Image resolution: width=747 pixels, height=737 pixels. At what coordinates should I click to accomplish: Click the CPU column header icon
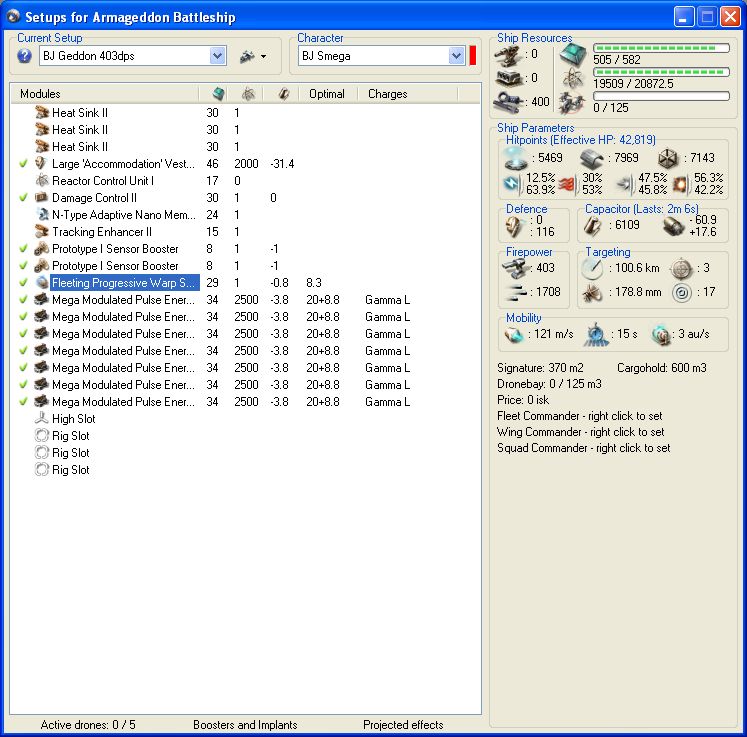tap(218, 93)
